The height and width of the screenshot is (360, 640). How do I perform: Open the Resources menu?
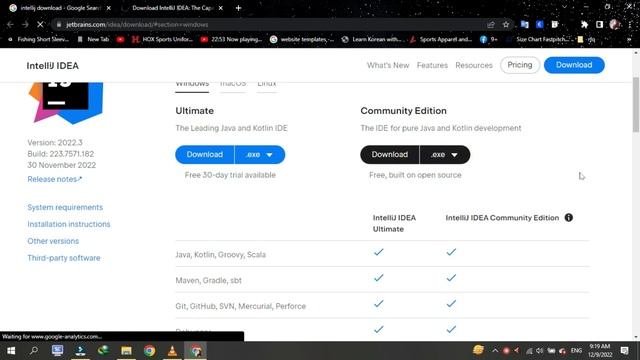474,65
